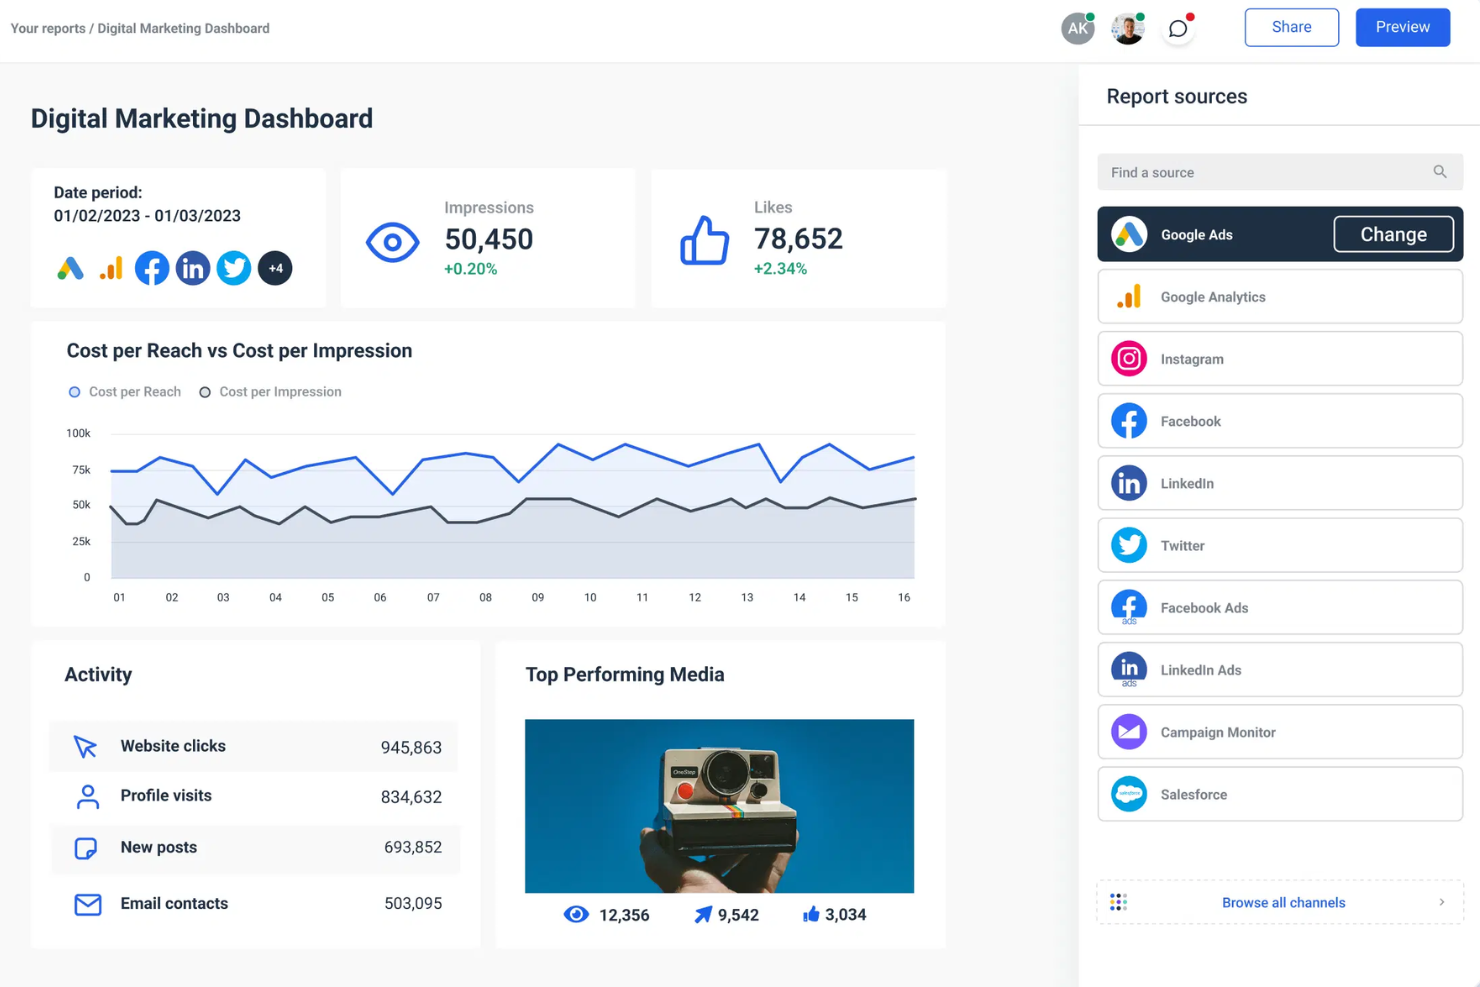
Task: Click the apps grid icon beside Browse all channels
Action: tap(1118, 901)
